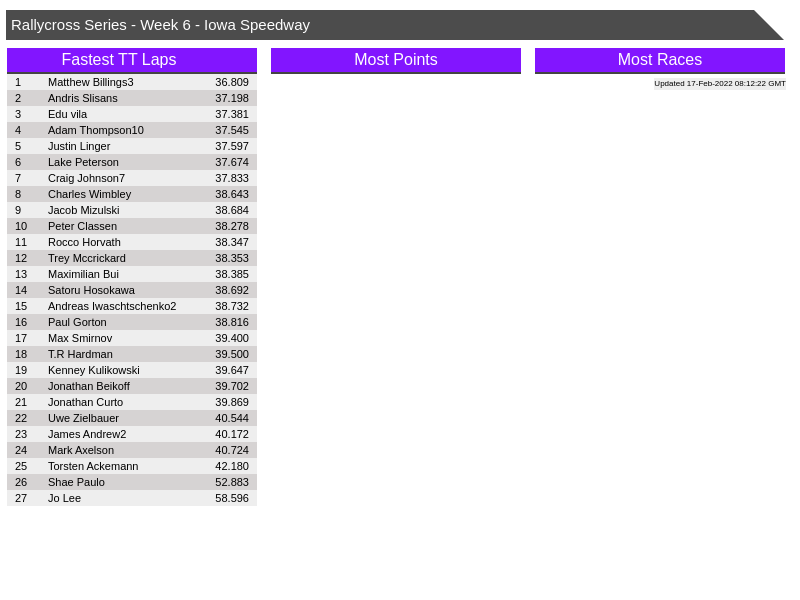Open Satoru Hosokawa driver row
Image resolution: width=800 pixels, height=600 pixels.
tap(91, 290)
